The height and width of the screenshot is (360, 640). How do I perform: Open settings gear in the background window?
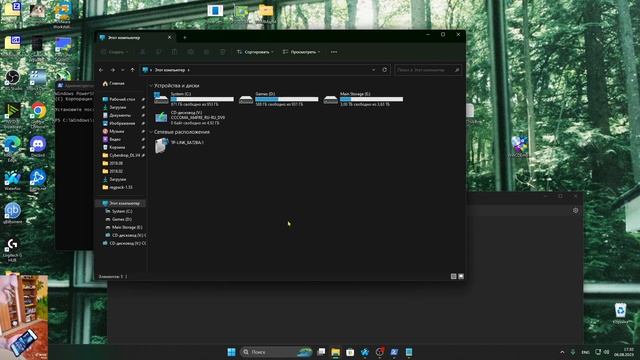[576, 211]
